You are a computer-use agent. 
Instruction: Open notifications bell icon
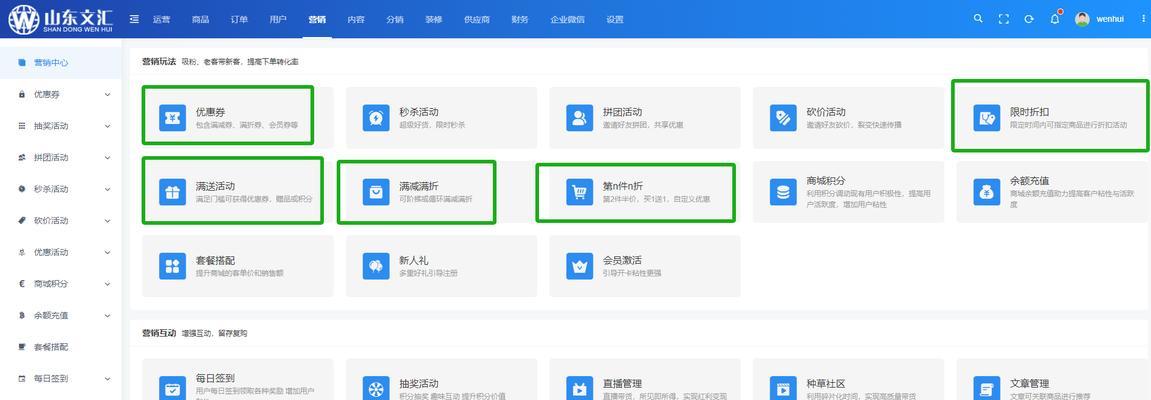[x=1055, y=19]
